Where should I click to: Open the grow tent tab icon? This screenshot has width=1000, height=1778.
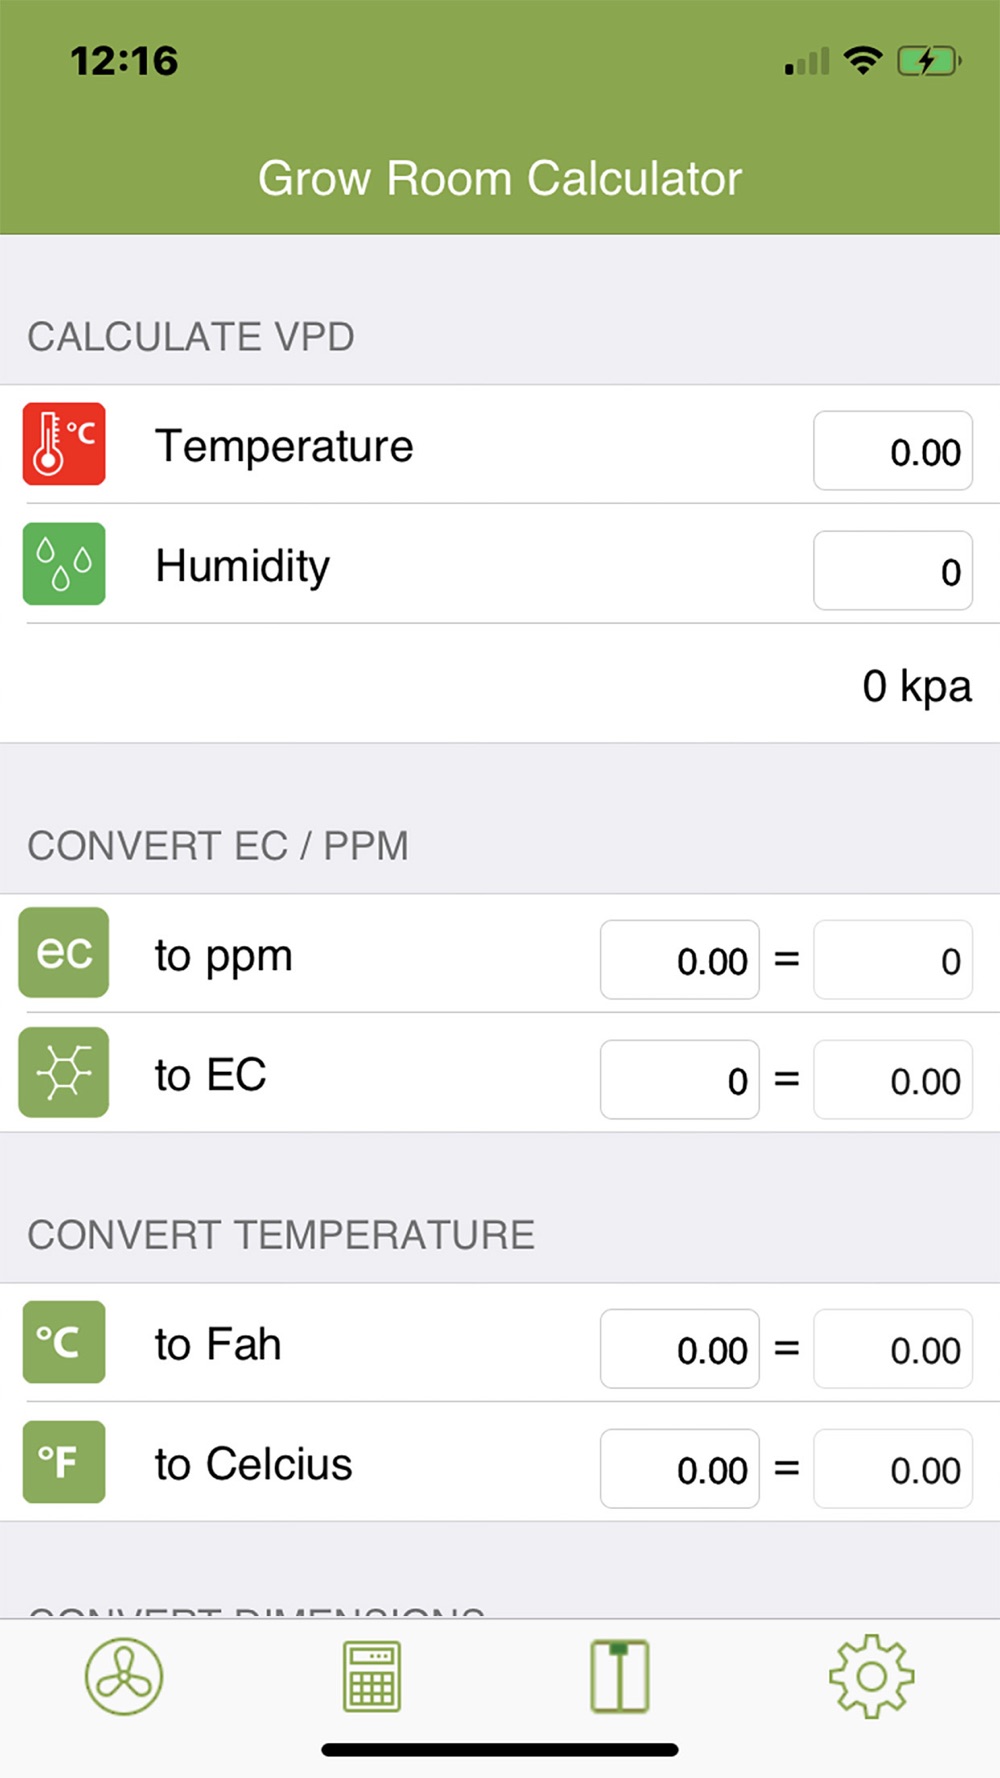[x=620, y=1677]
